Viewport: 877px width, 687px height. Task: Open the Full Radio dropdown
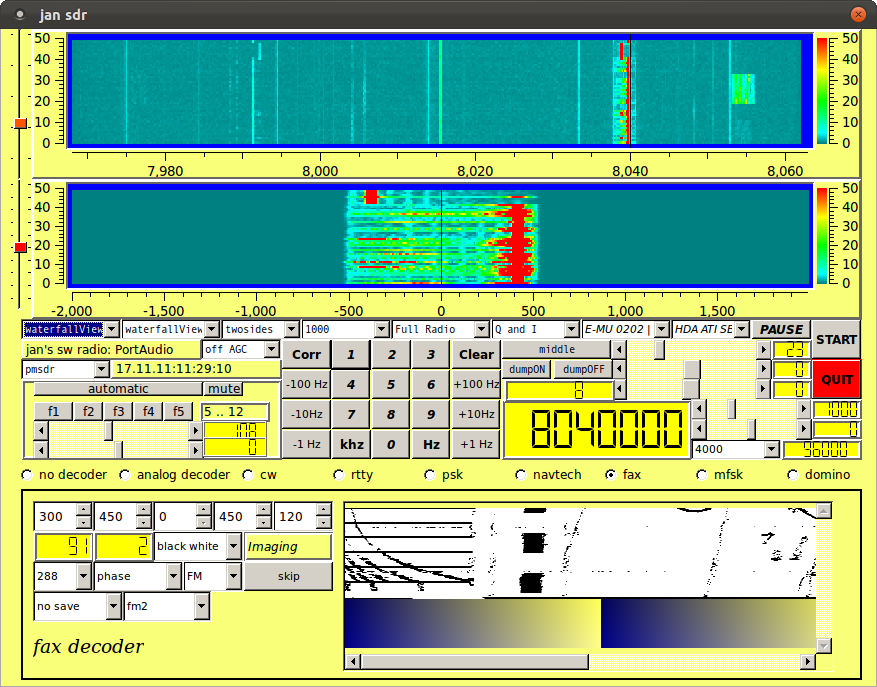(438, 329)
